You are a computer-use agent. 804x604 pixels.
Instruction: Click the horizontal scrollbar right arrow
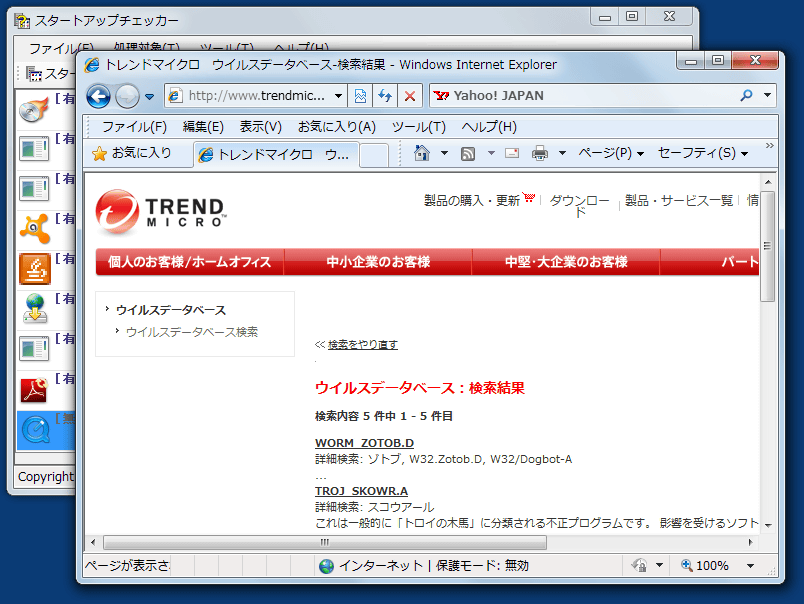[751, 542]
